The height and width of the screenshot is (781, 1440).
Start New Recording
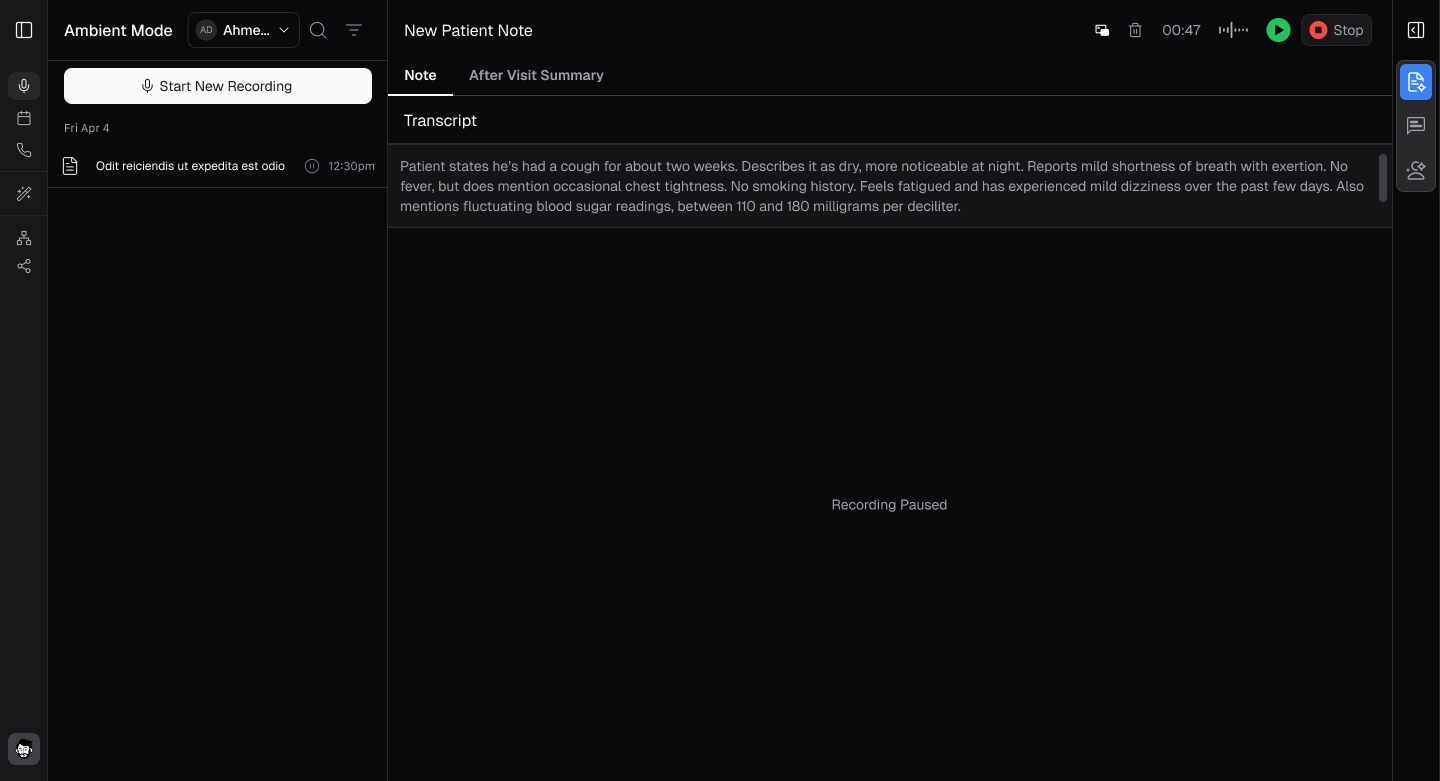tap(218, 86)
